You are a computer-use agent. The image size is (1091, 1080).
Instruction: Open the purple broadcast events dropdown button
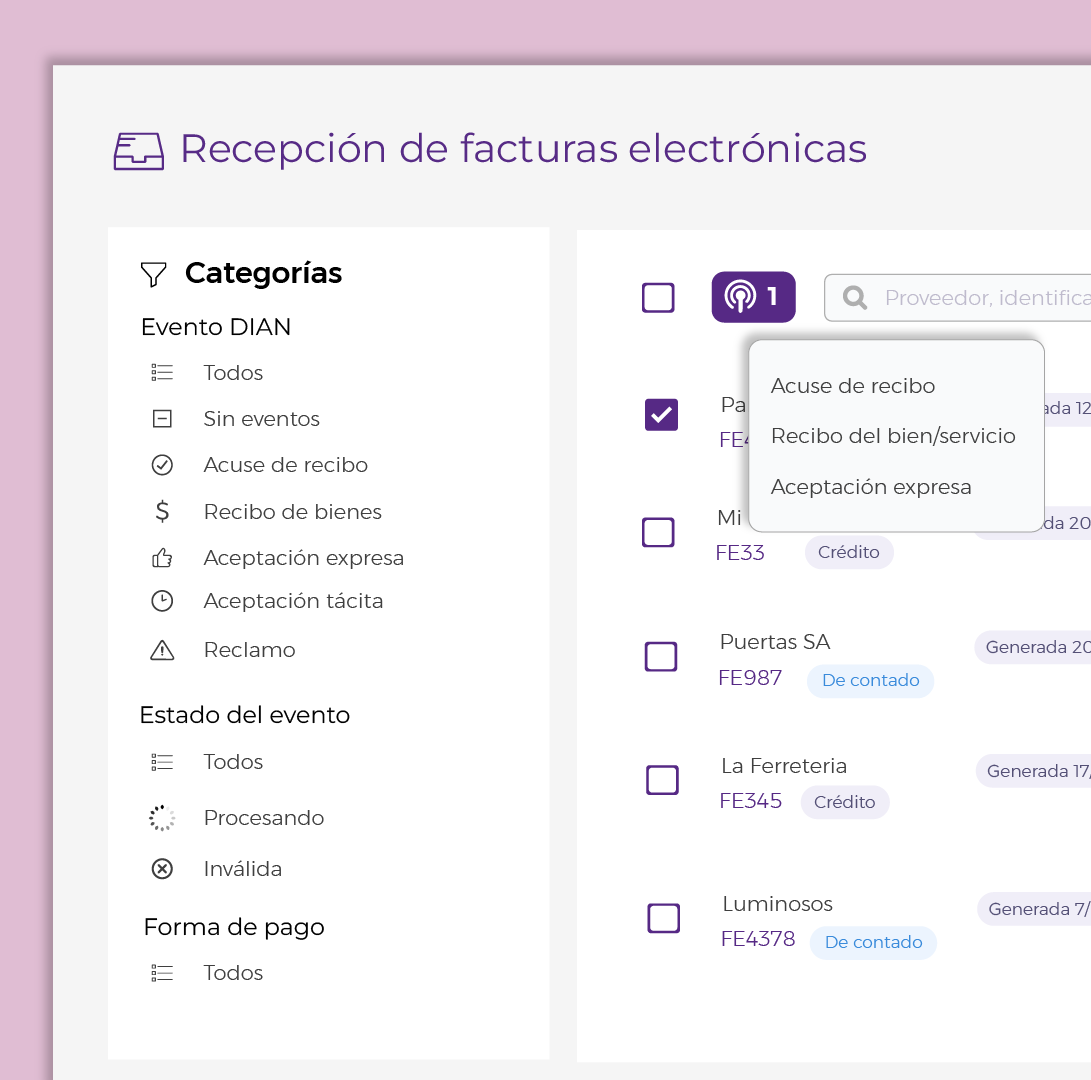tap(754, 297)
